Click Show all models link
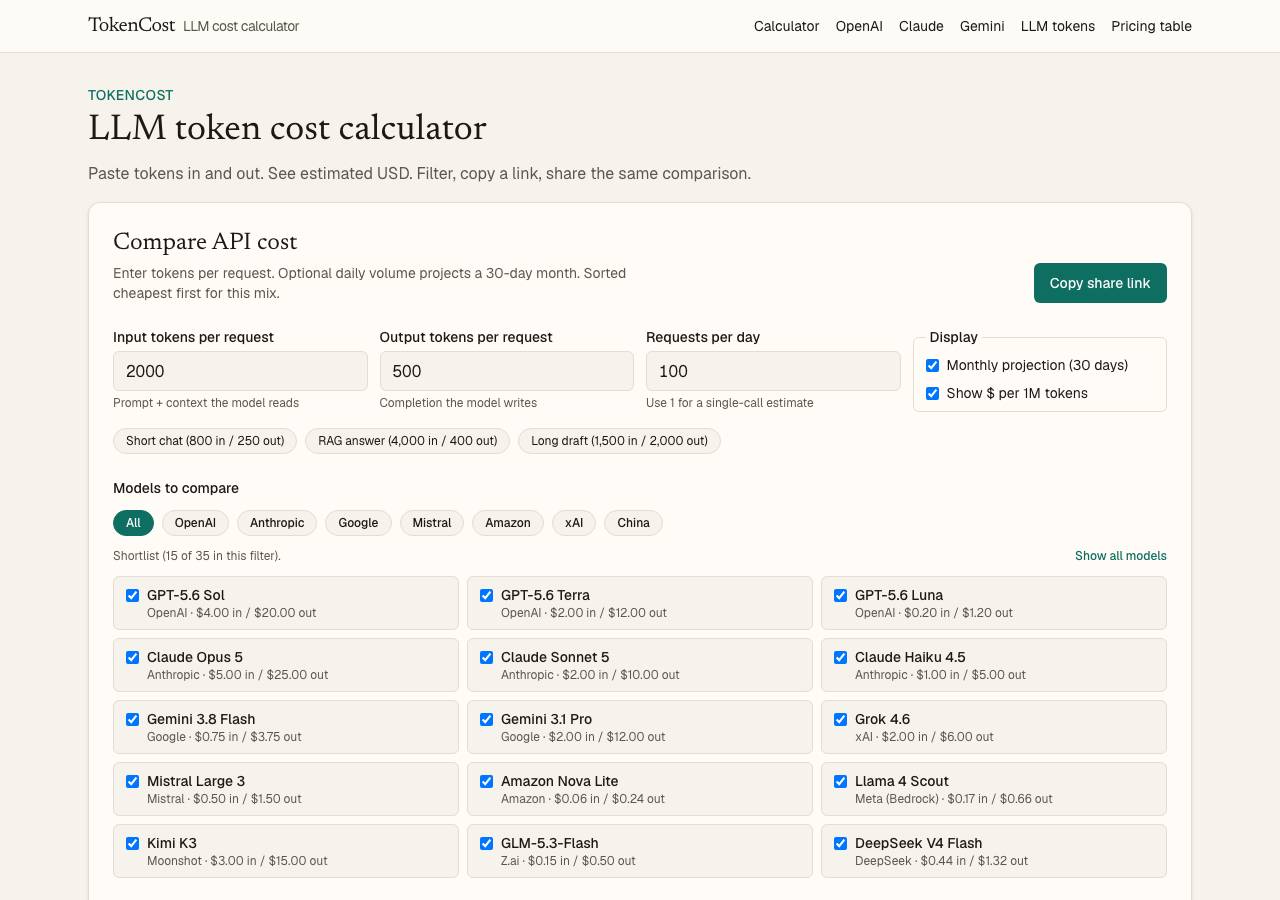 (1121, 556)
